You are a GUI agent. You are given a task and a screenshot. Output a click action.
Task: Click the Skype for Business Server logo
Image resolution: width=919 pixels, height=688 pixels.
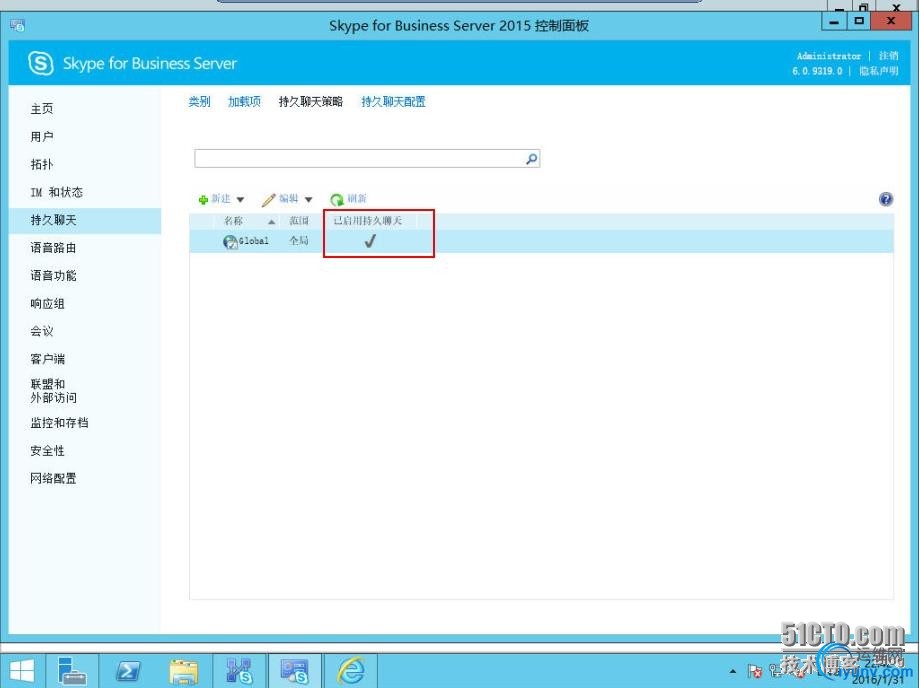click(x=40, y=63)
